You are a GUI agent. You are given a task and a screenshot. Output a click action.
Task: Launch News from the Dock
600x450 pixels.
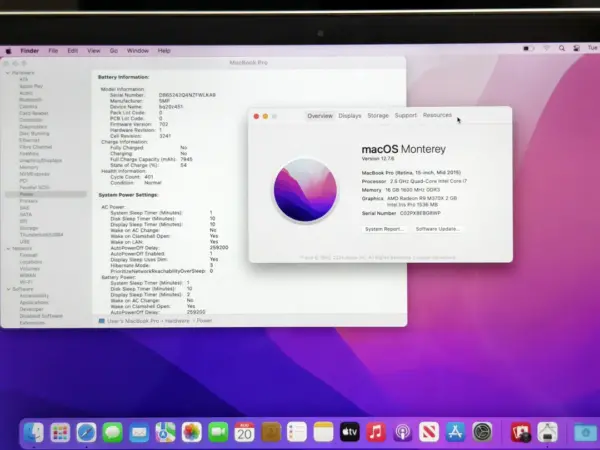[429, 432]
